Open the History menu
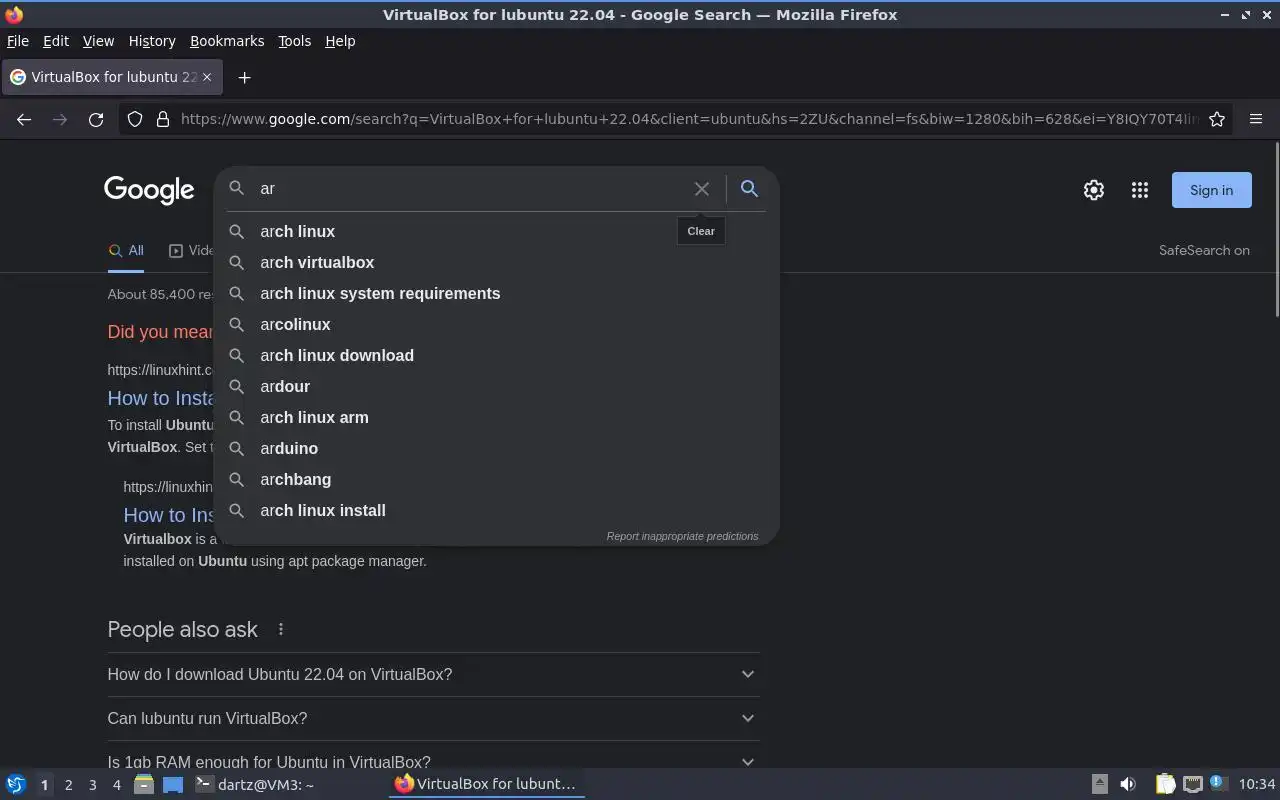This screenshot has width=1280, height=800. tap(152, 41)
